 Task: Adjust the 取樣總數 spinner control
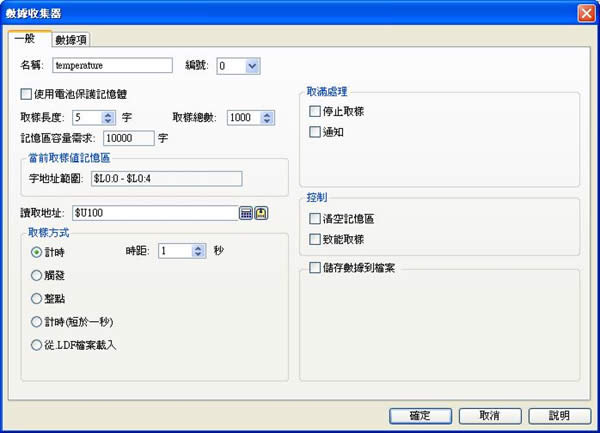[266, 117]
